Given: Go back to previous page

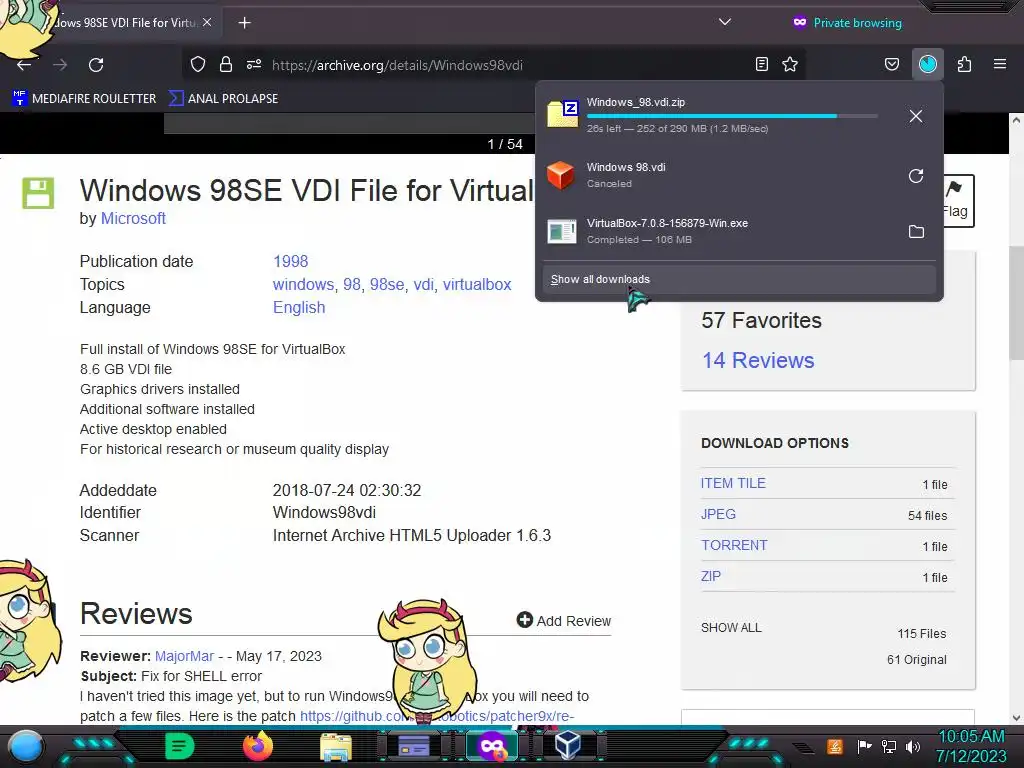Looking at the screenshot, I should point(24,65).
